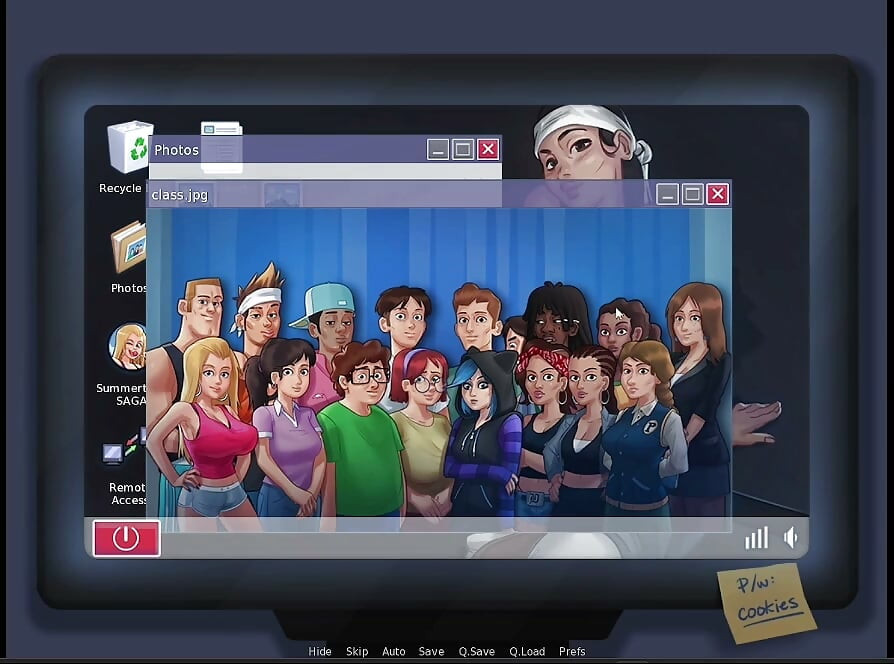The width and height of the screenshot is (894, 664).
Task: Click the password sticky note
Action: [x=767, y=602]
